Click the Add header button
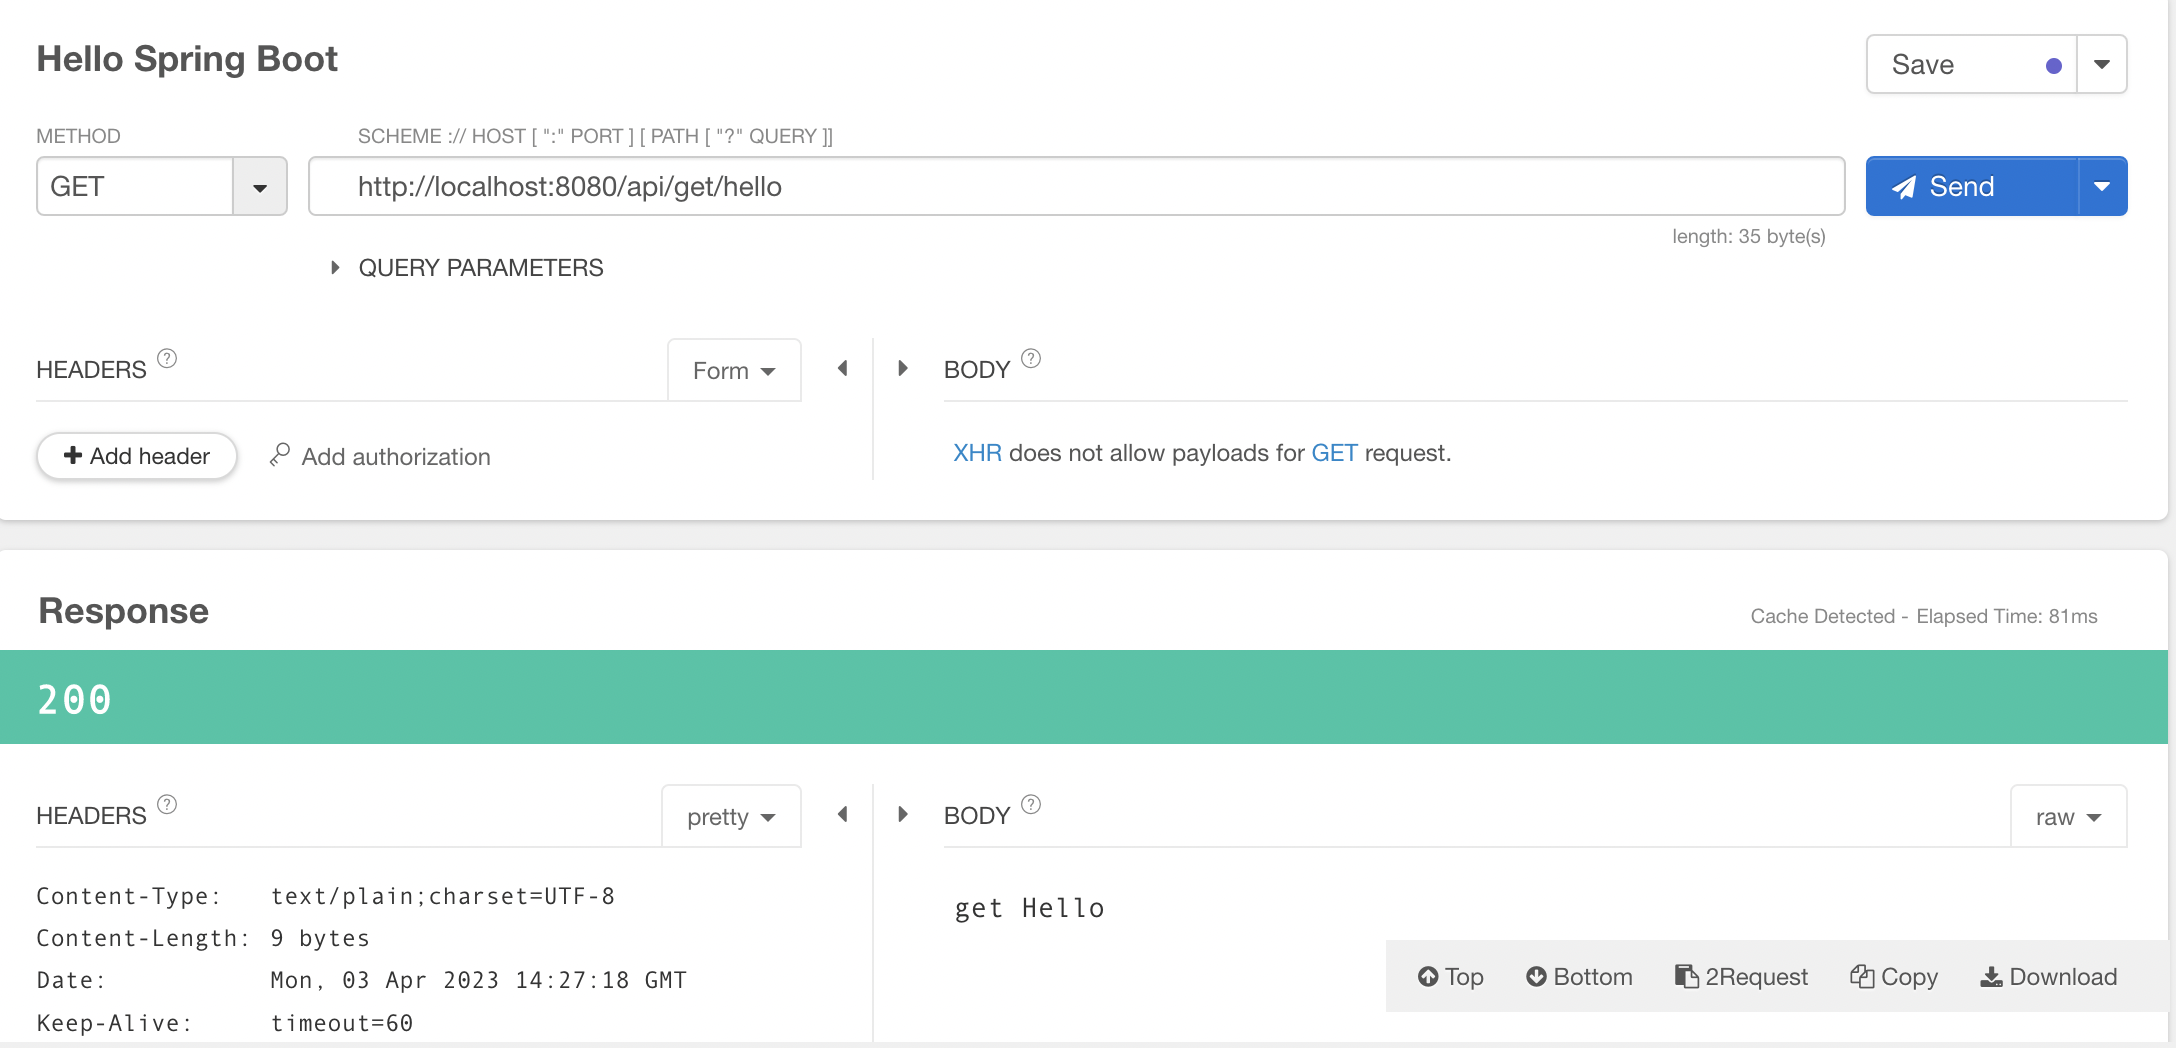 pos(137,456)
